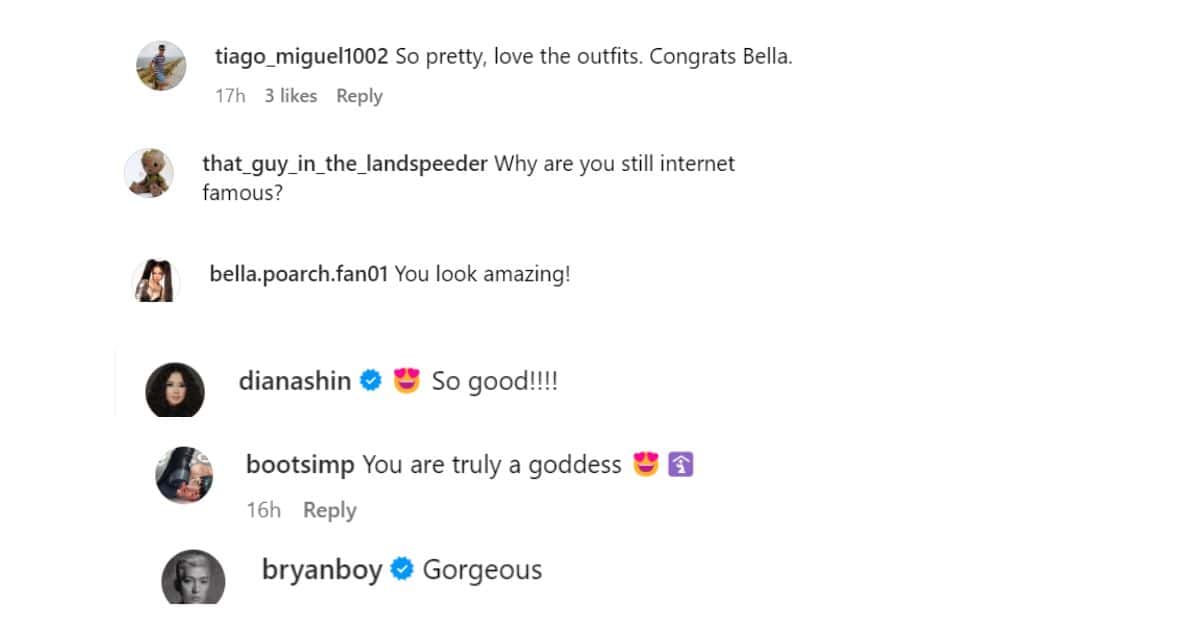Click that_guy_in_the_landspeeder's Groot avatar
Screen dimensions: 1200x630
[148, 174]
